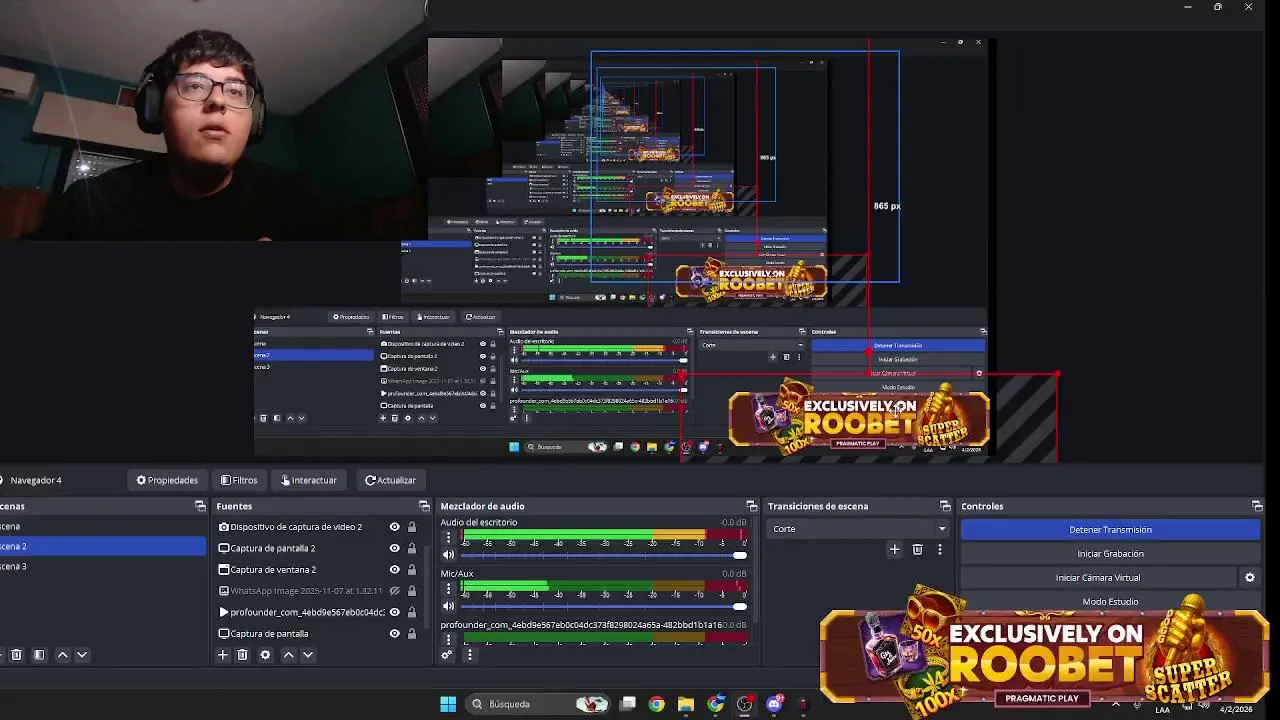This screenshot has width=1280, height=720.
Task: Click the play icon of profounder_com media source
Action: click(x=224, y=612)
